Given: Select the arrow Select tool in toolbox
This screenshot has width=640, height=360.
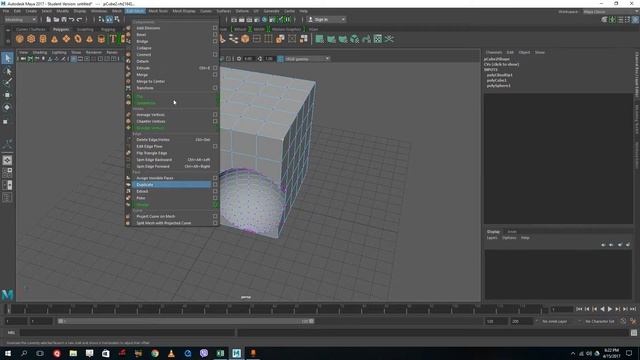Looking at the screenshot, I should coord(7,58).
